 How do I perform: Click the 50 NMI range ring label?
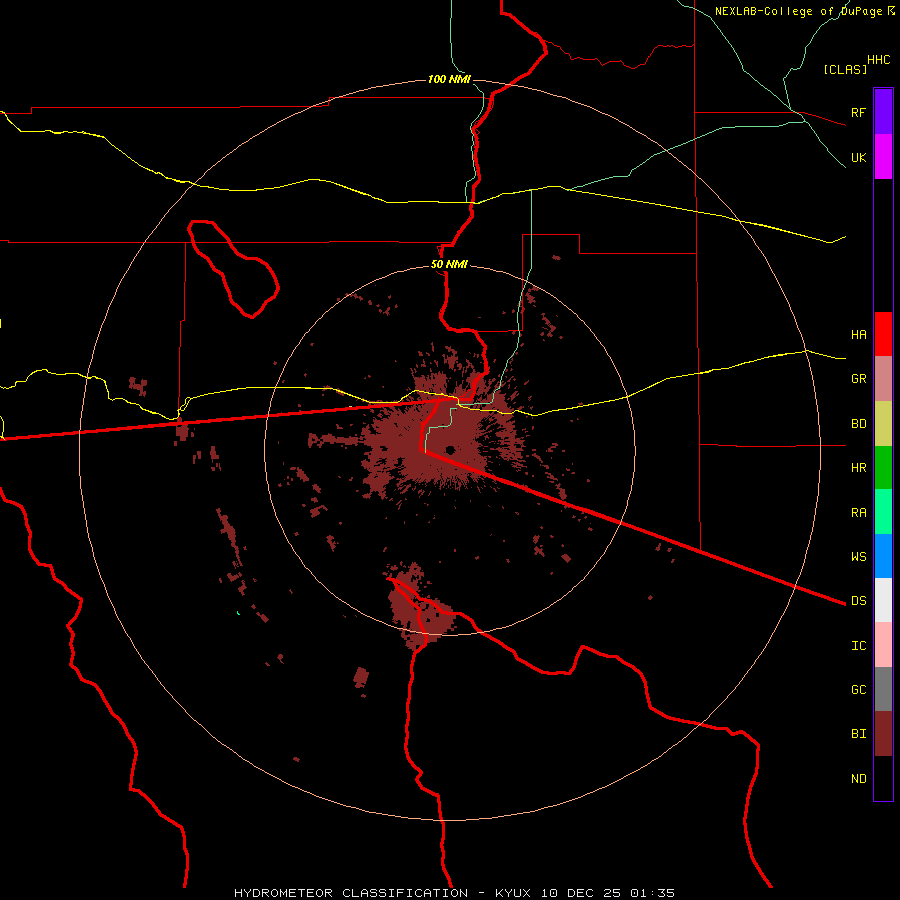(449, 265)
